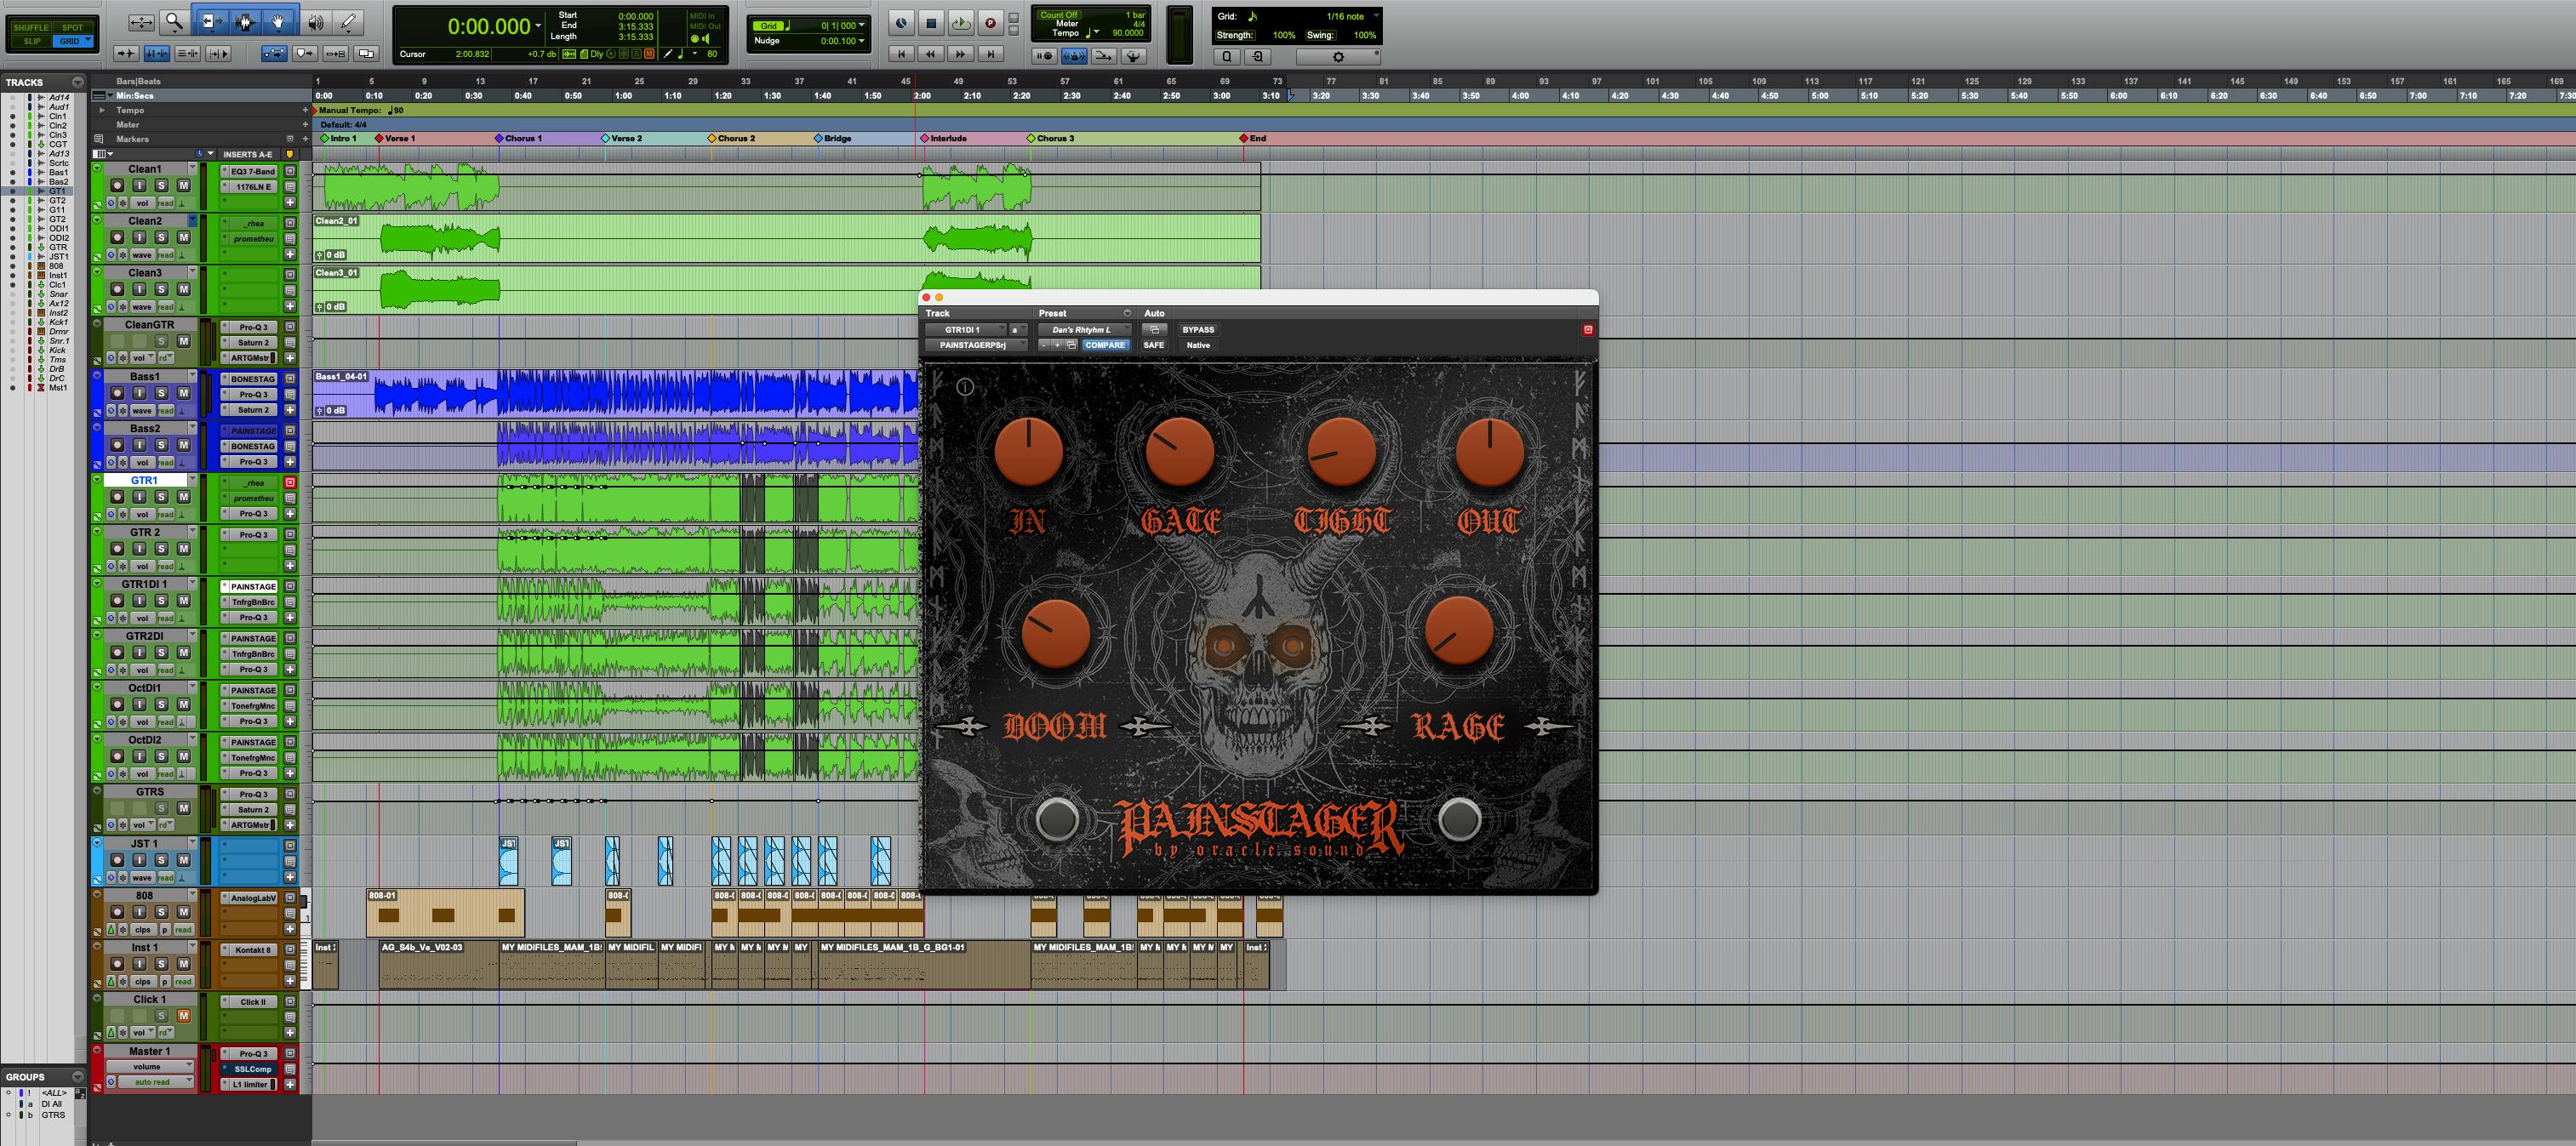Solo the Bass1 track
This screenshot has width=2576, height=1146.
[x=161, y=393]
